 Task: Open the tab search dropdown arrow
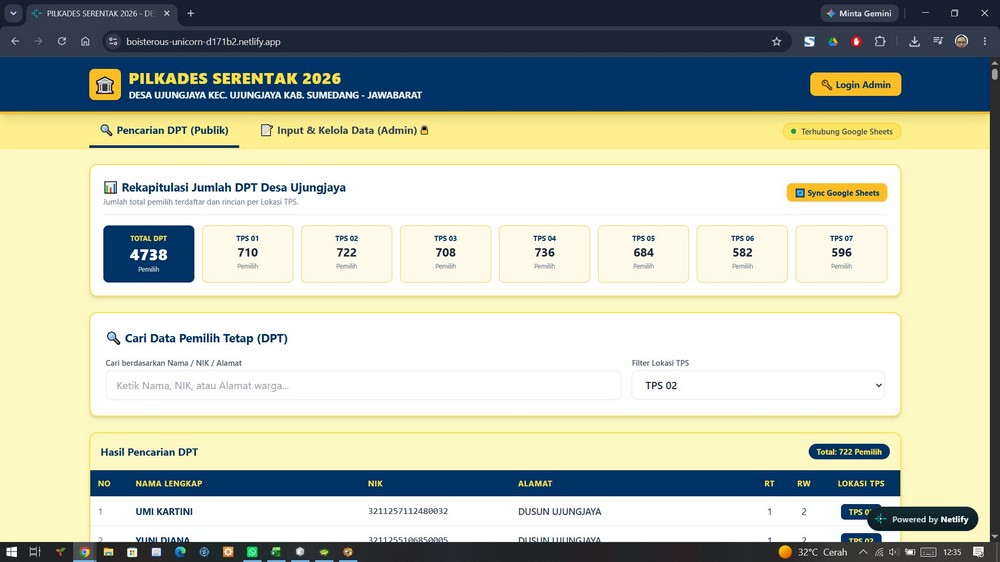pos(13,13)
